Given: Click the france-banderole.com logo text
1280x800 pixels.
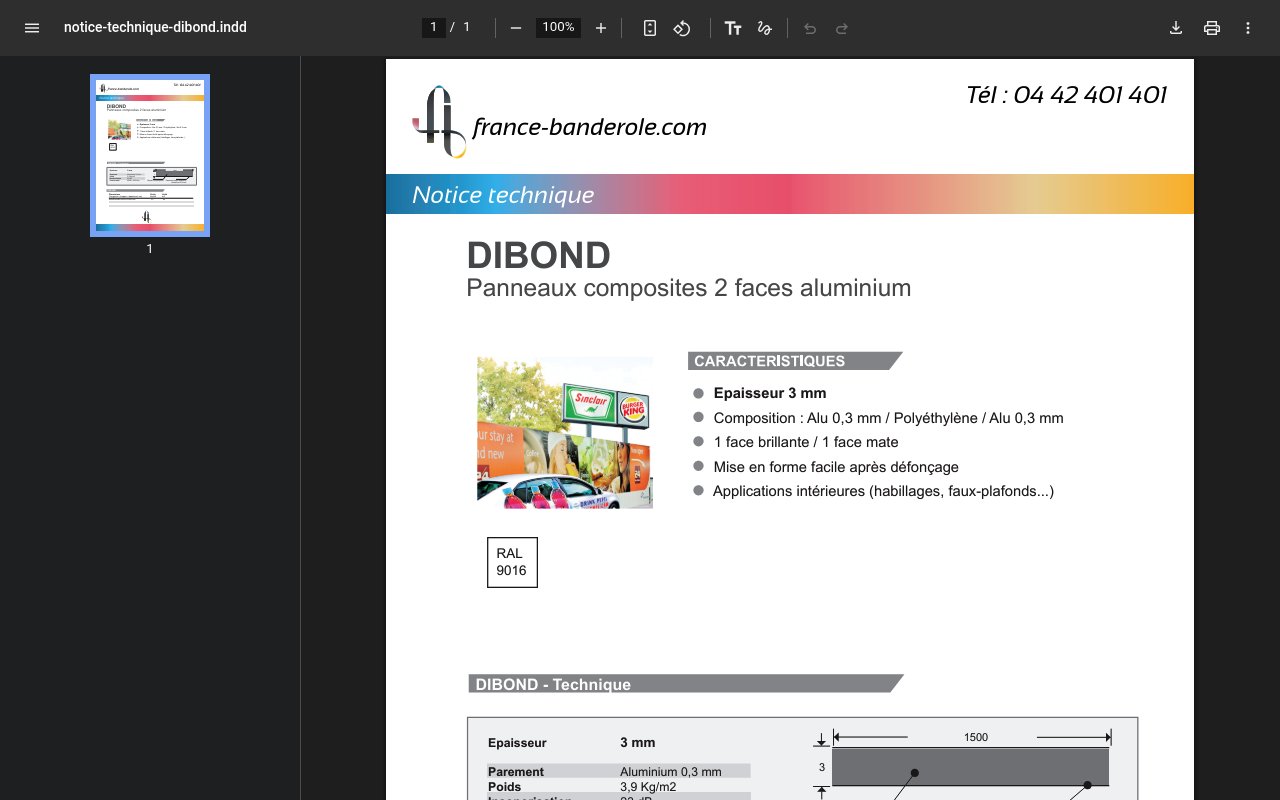Looking at the screenshot, I should [589, 127].
